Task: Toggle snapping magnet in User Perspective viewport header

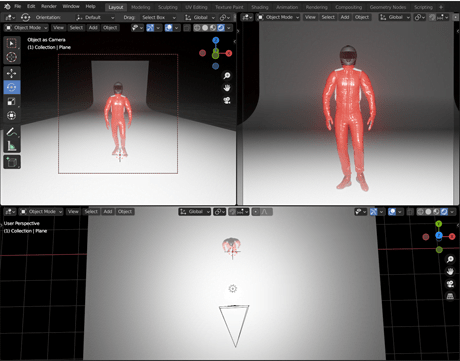Action: [232, 212]
